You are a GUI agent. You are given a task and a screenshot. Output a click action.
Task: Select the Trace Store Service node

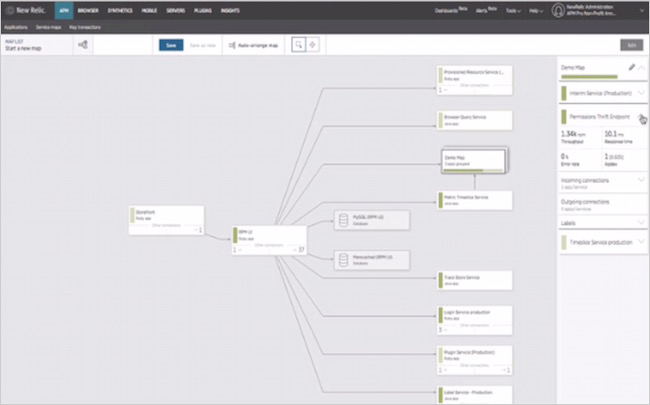(x=475, y=280)
